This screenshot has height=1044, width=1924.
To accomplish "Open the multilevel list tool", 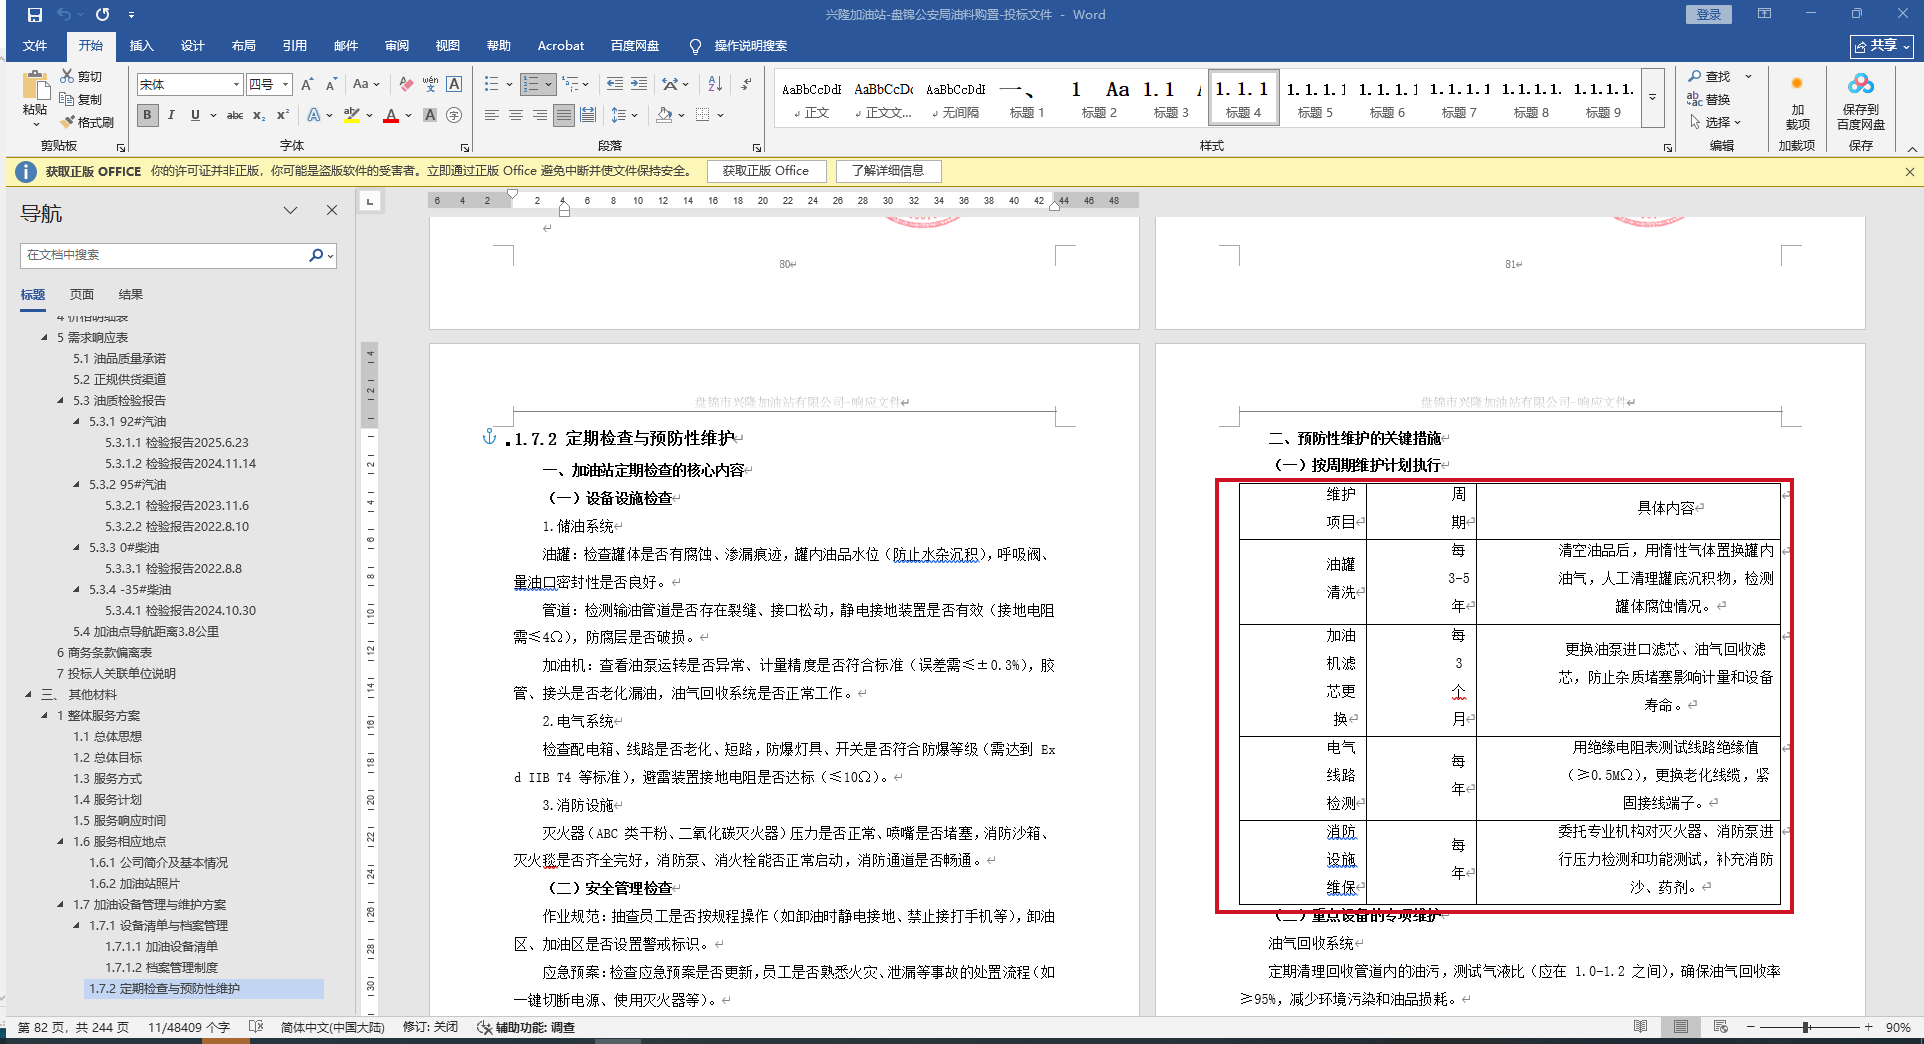I will click(x=570, y=84).
